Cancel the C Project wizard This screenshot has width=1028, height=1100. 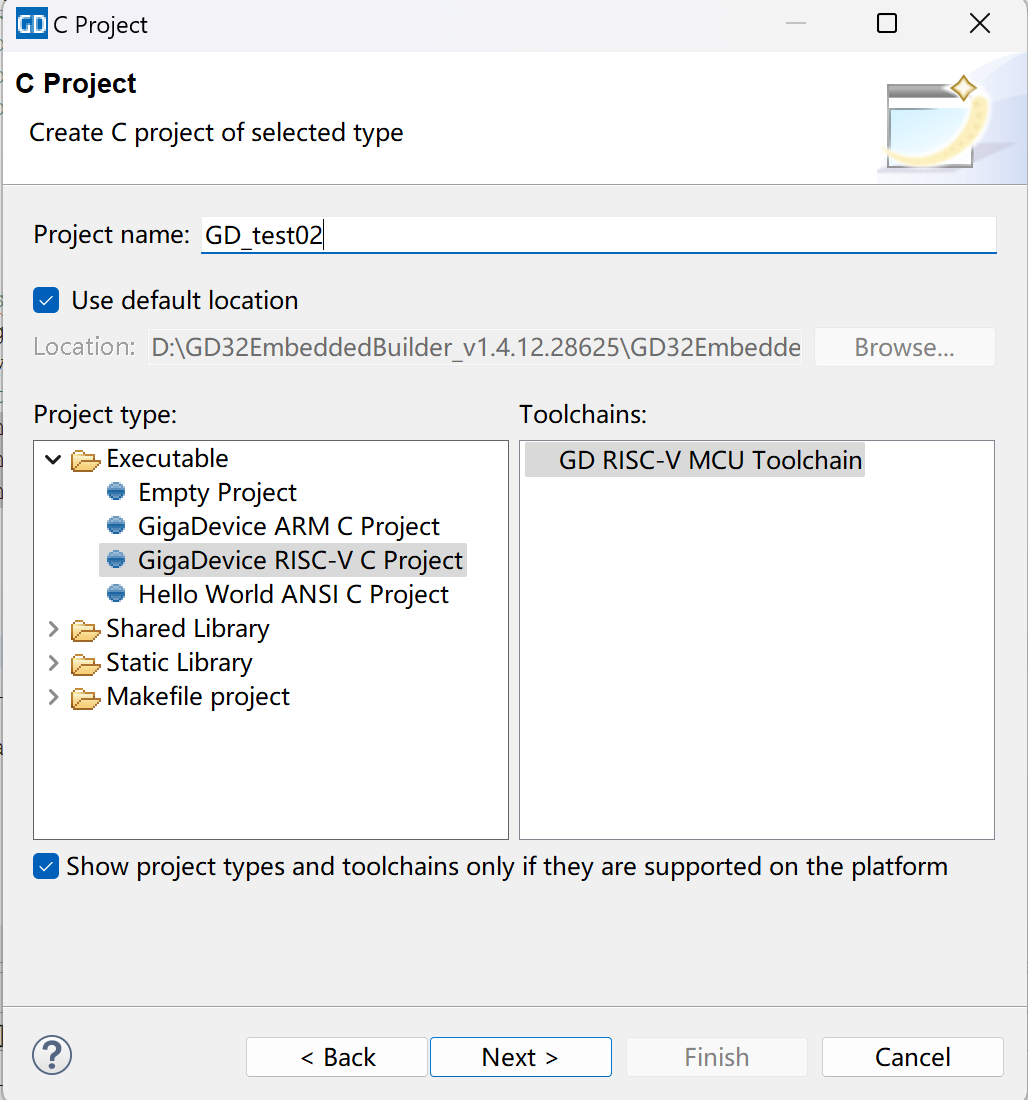pos(912,1057)
